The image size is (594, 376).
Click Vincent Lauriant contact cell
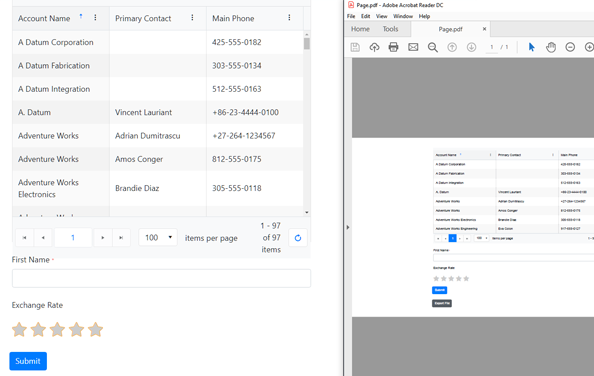pos(158,112)
